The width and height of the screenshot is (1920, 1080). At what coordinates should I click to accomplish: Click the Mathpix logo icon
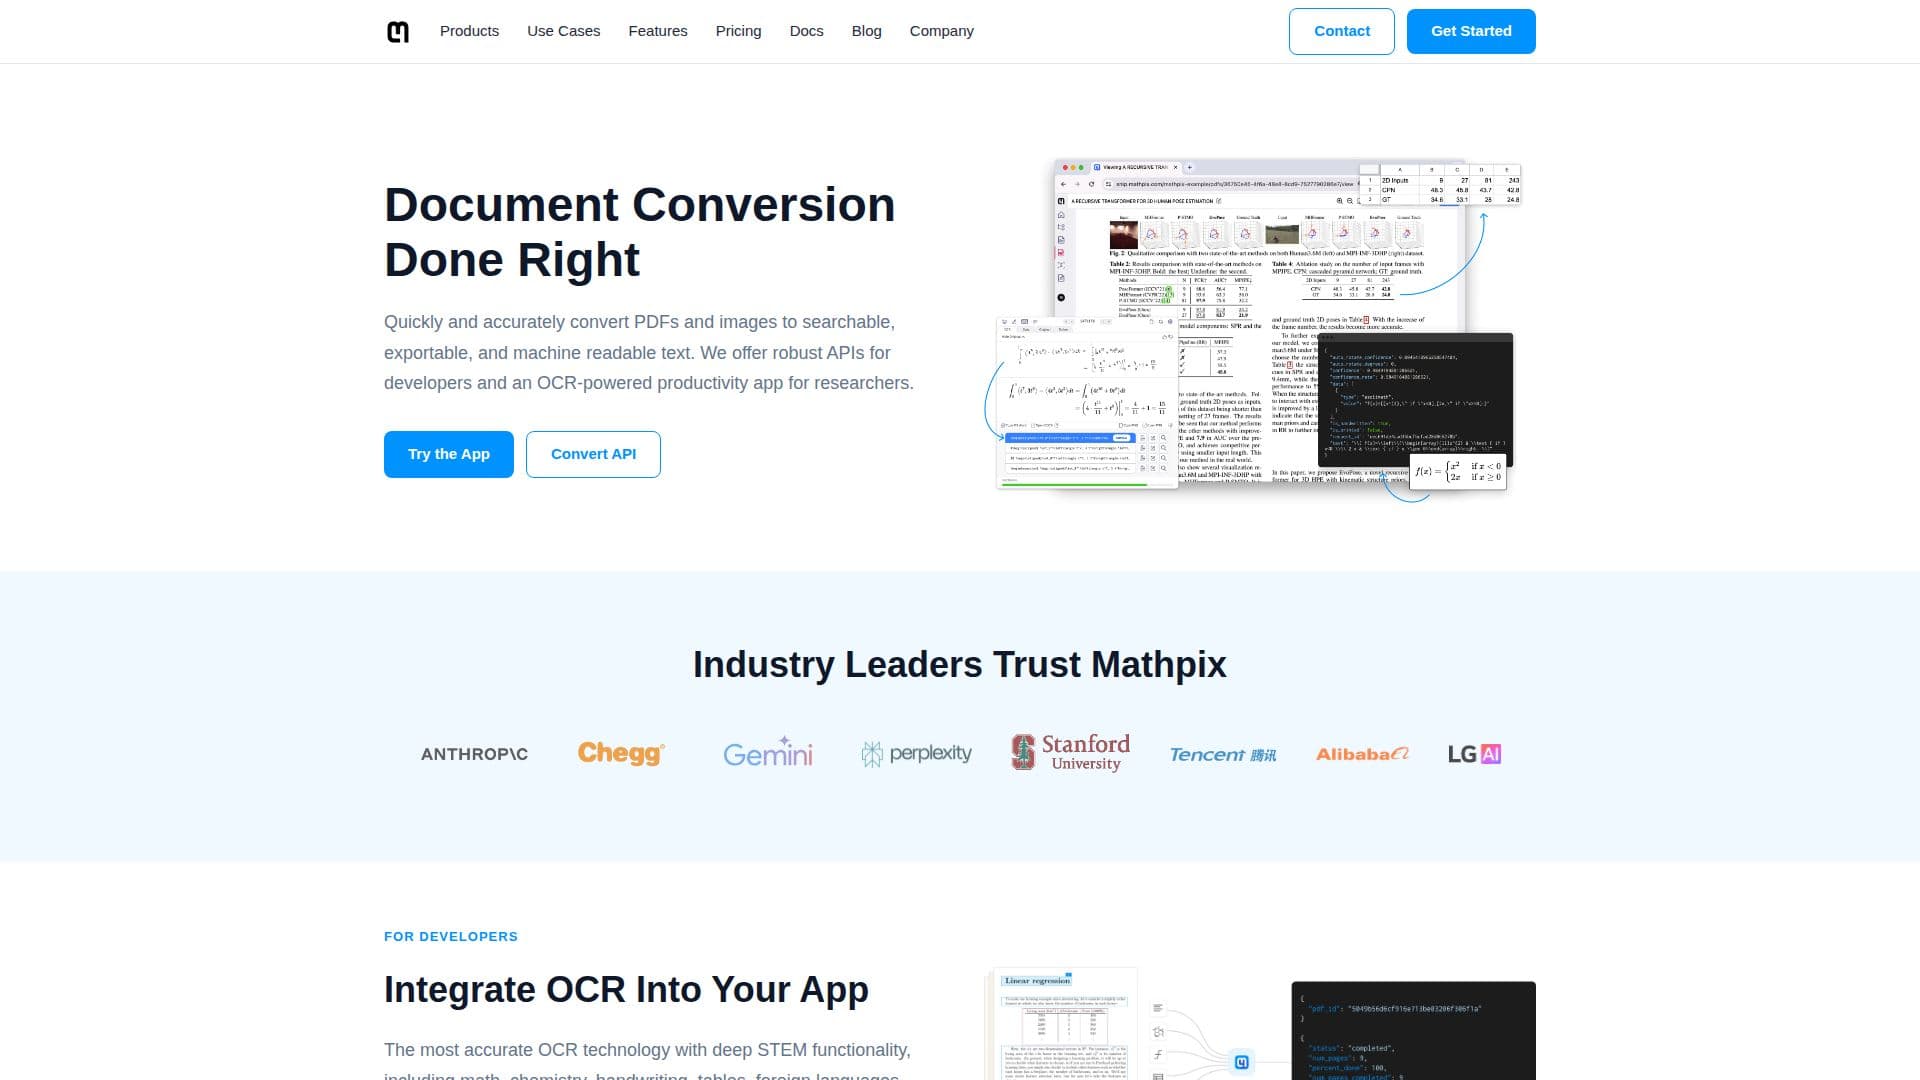point(398,32)
